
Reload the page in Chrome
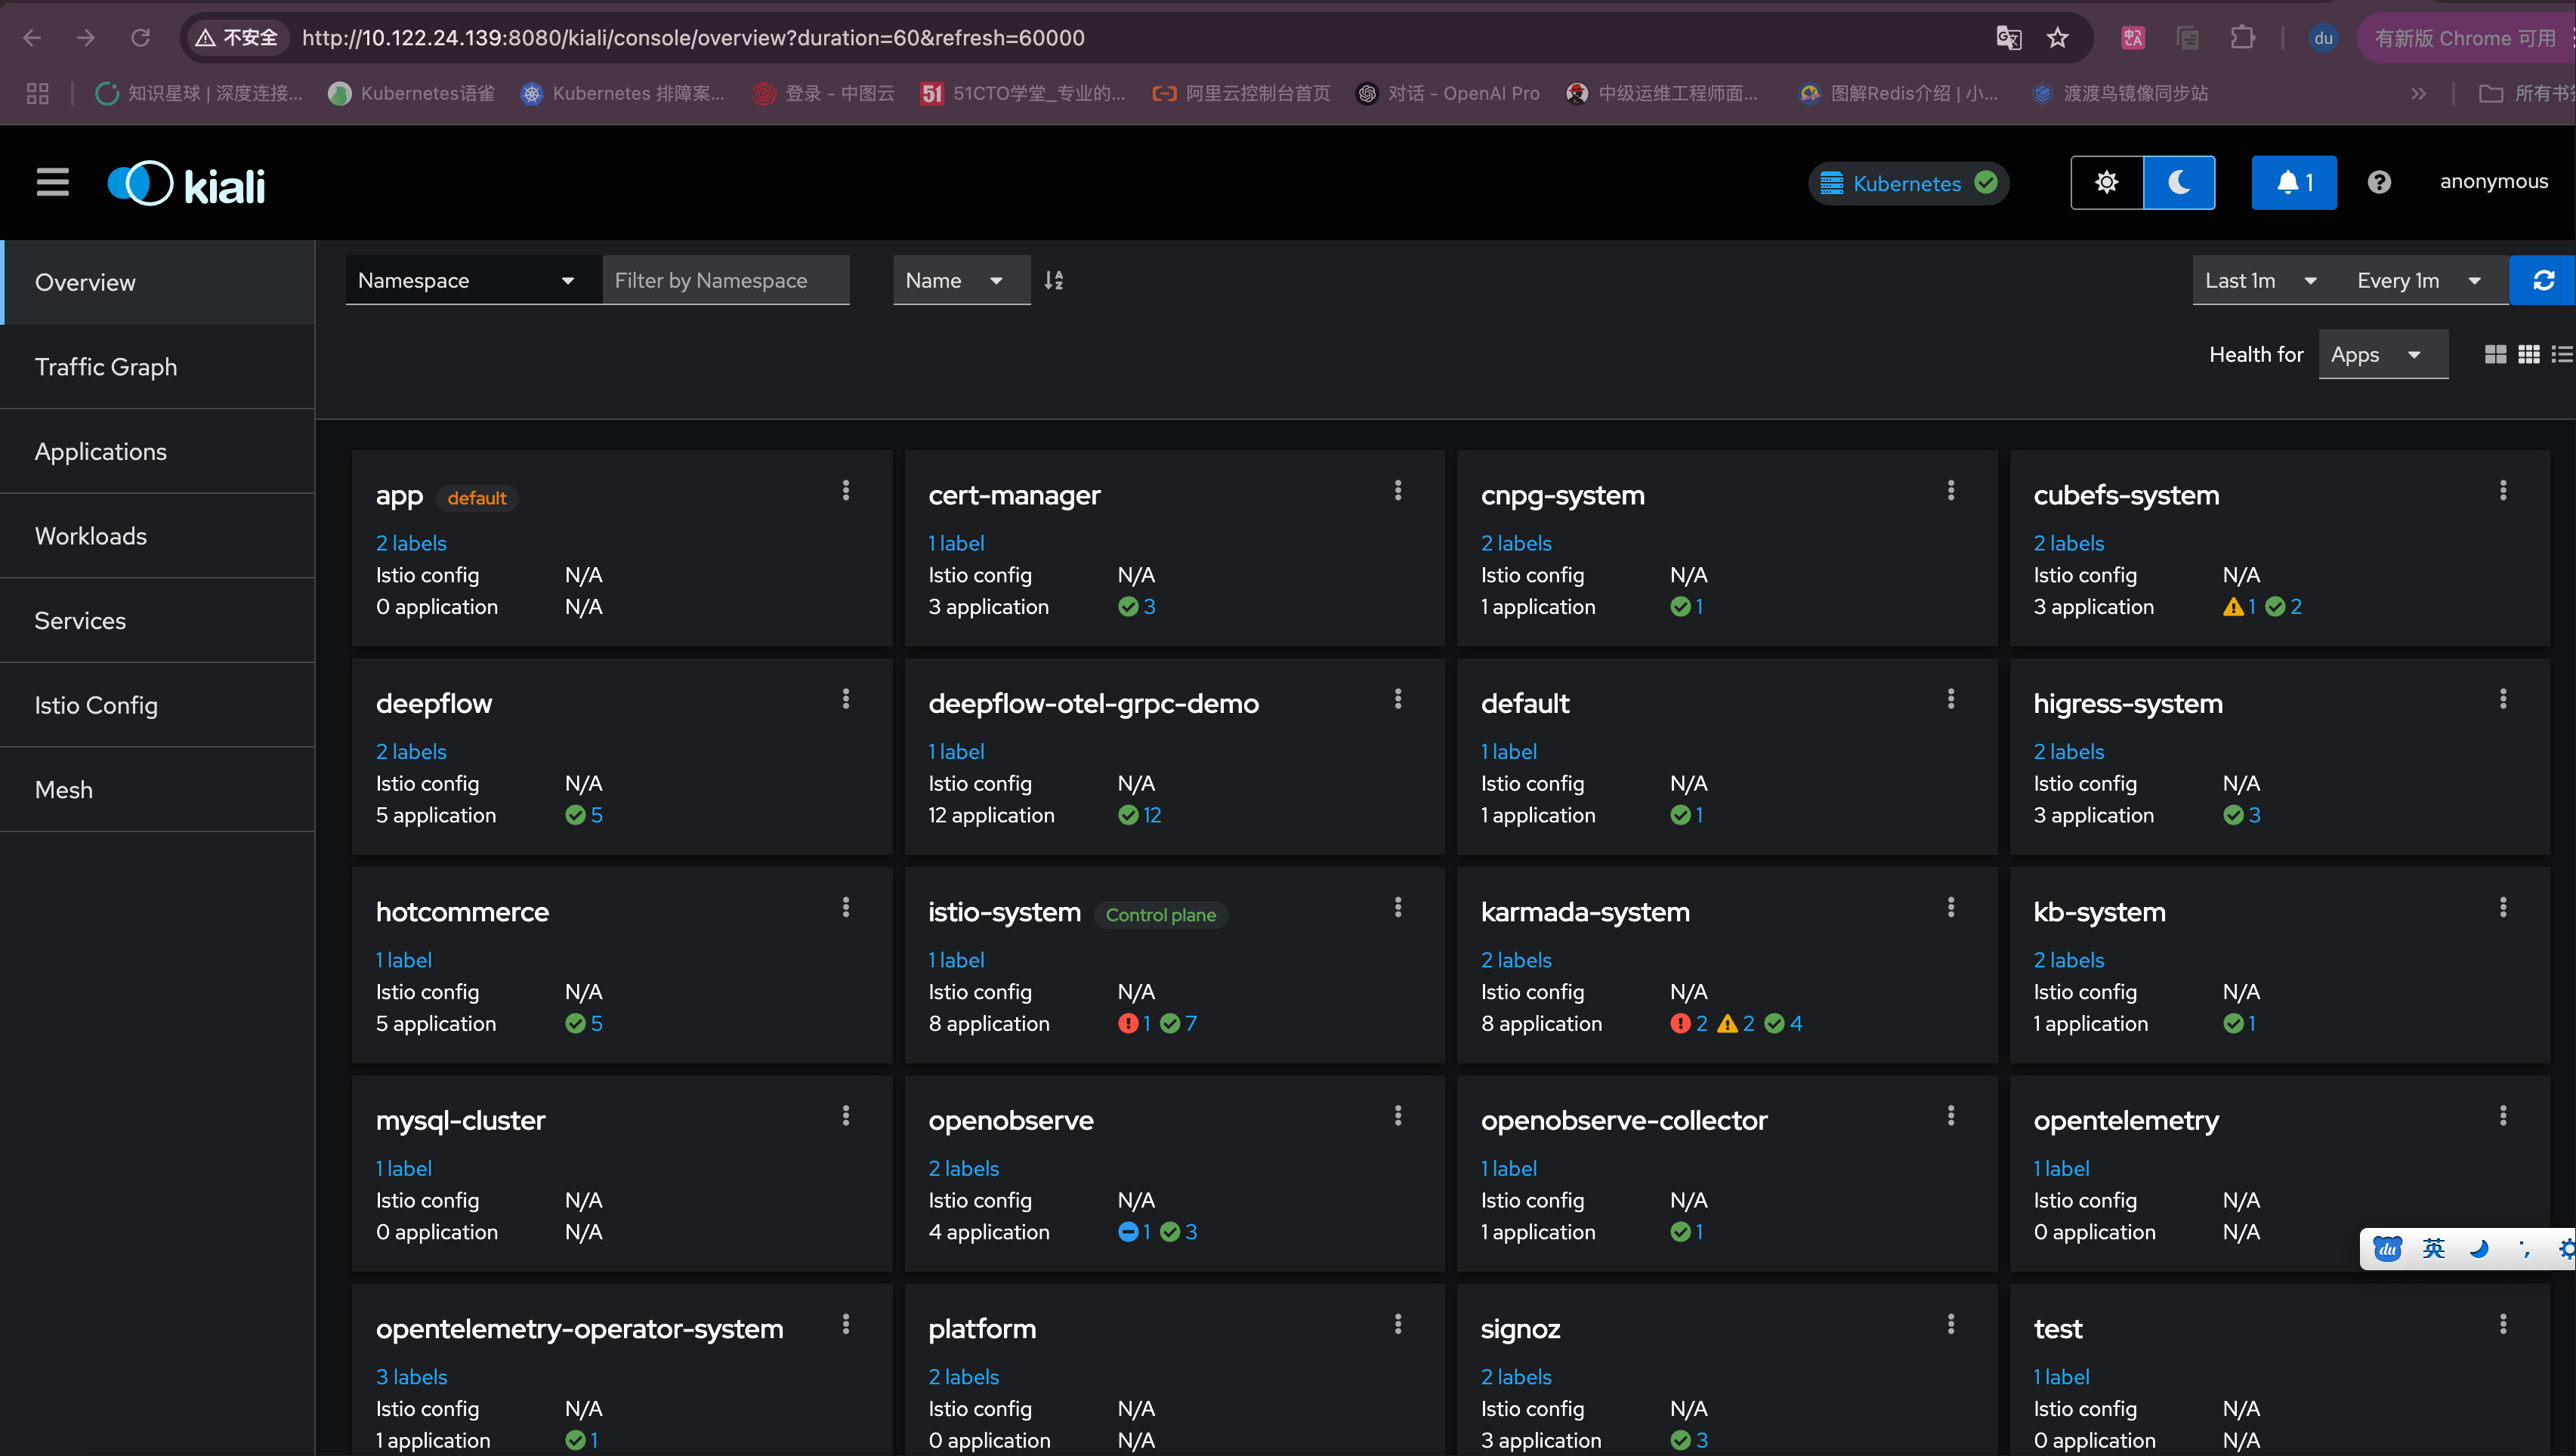pyautogui.click(x=140, y=38)
